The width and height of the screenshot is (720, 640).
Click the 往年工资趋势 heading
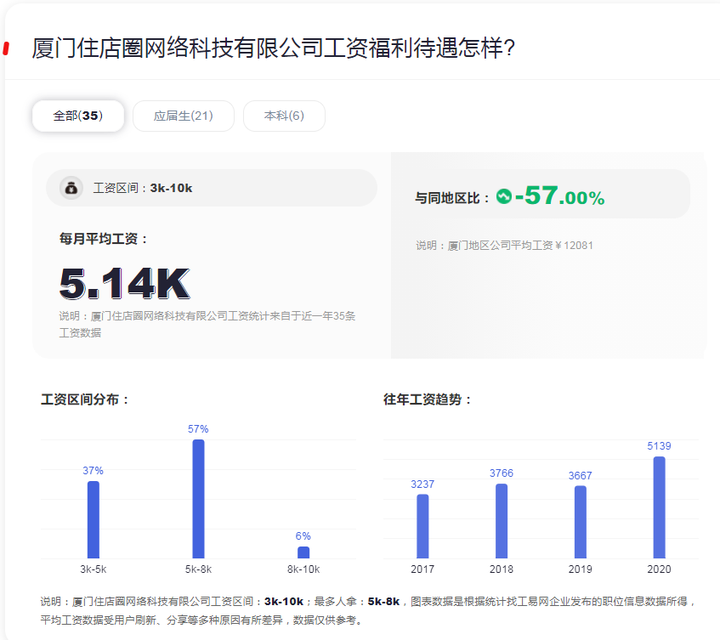tap(428, 399)
